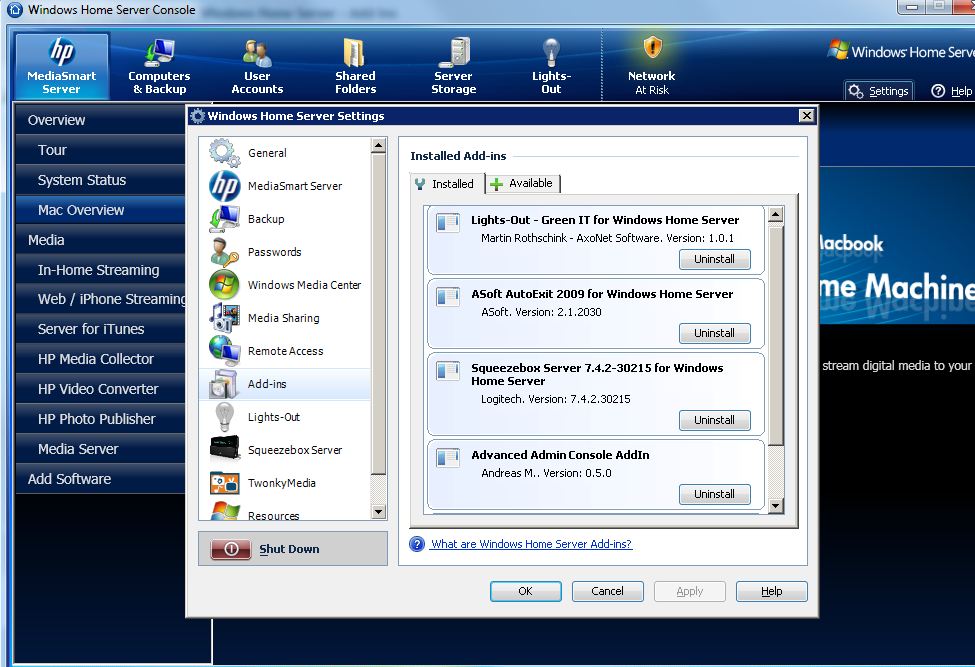Open Web / iPhone Streaming in sidebar
This screenshot has width=975, height=667.
click(x=100, y=299)
